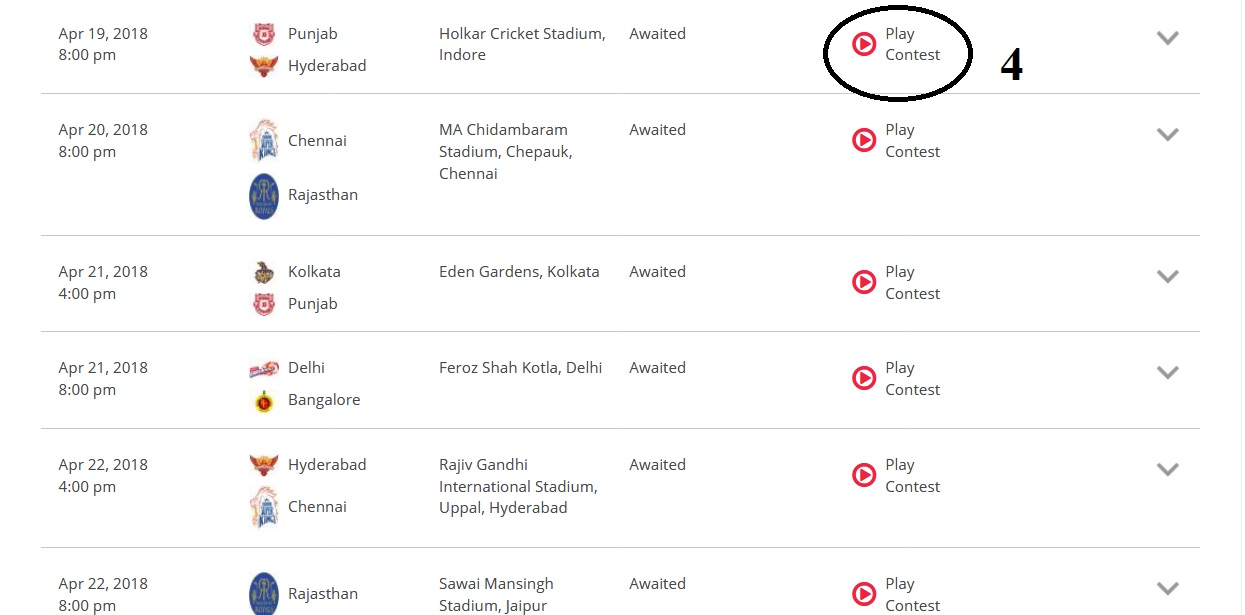Expand the Apr 21 Delhi vs Bangalore row

(x=1167, y=372)
